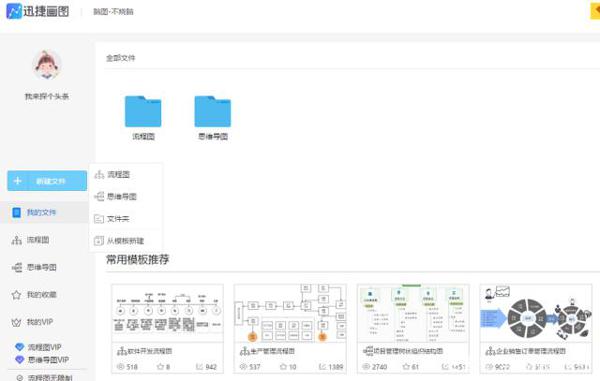Click the blue file icon beside 我的文件
Screen dimensions: 600x381
[x=16, y=212]
